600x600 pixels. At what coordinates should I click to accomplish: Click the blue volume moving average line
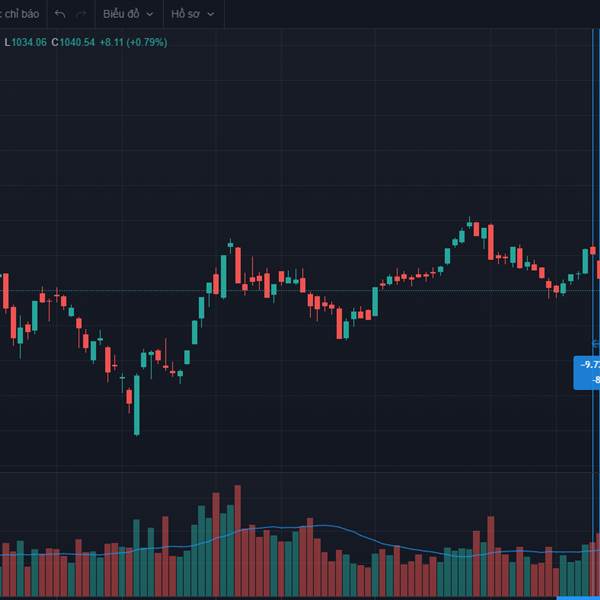[300, 527]
